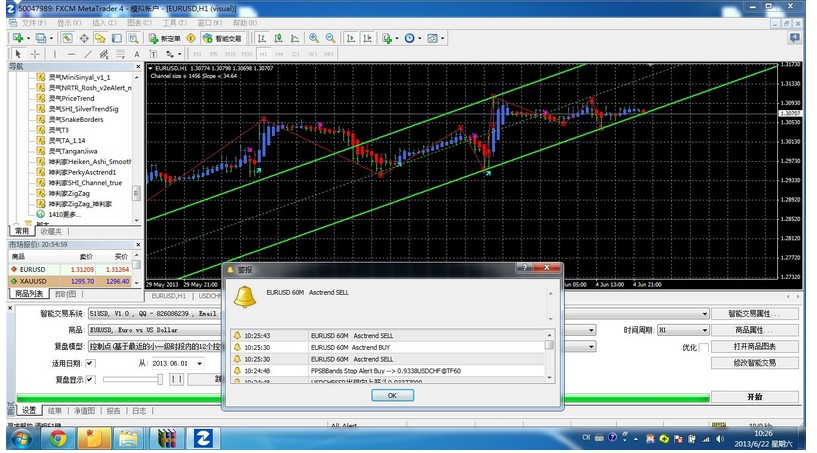Toggle the 复盘显示 (visual mode) checkbox
This screenshot has width=817, height=453.
91,379
